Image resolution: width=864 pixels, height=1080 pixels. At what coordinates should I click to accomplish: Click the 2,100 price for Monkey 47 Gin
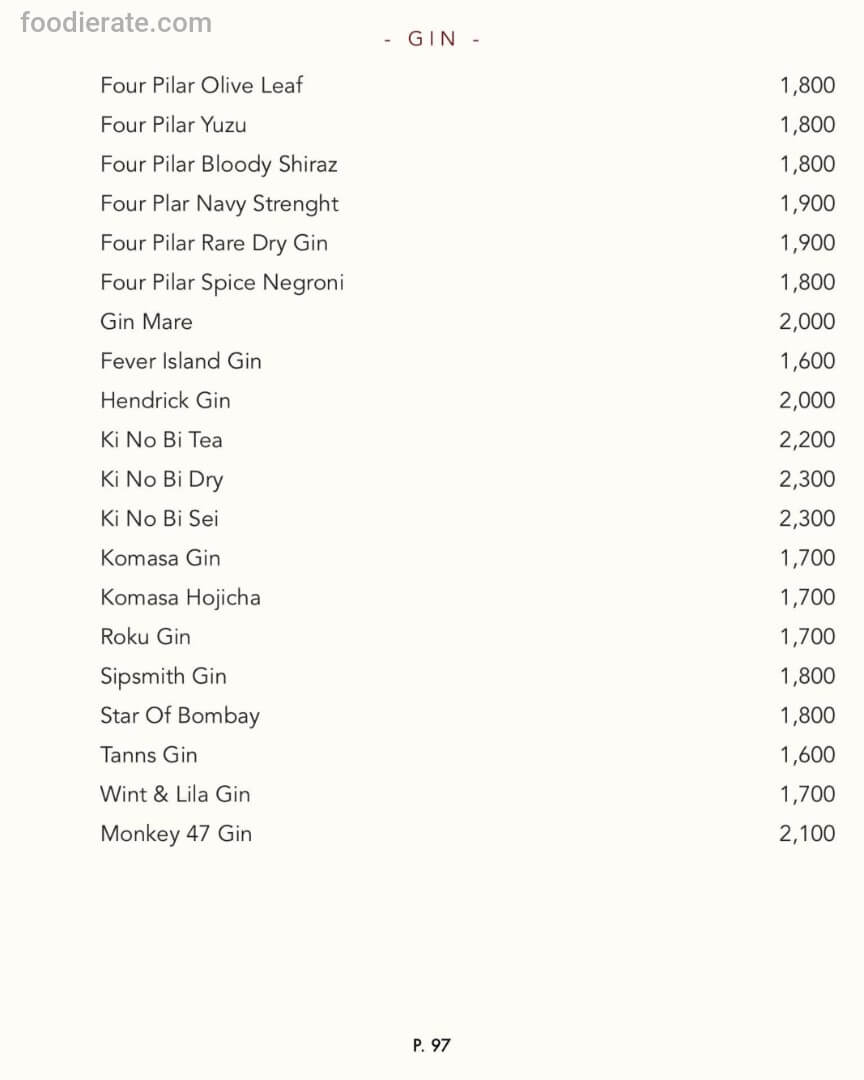pyautogui.click(x=807, y=834)
